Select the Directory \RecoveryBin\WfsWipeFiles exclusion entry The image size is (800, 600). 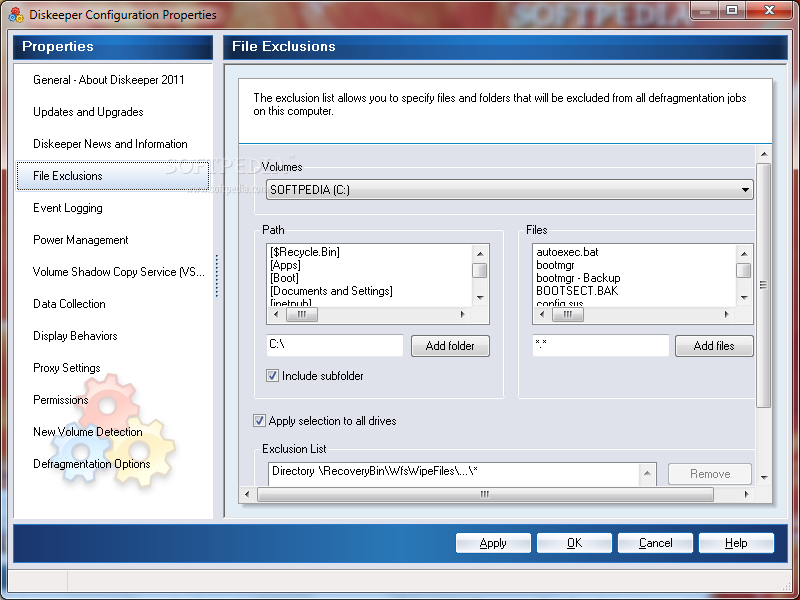pyautogui.click(x=374, y=471)
